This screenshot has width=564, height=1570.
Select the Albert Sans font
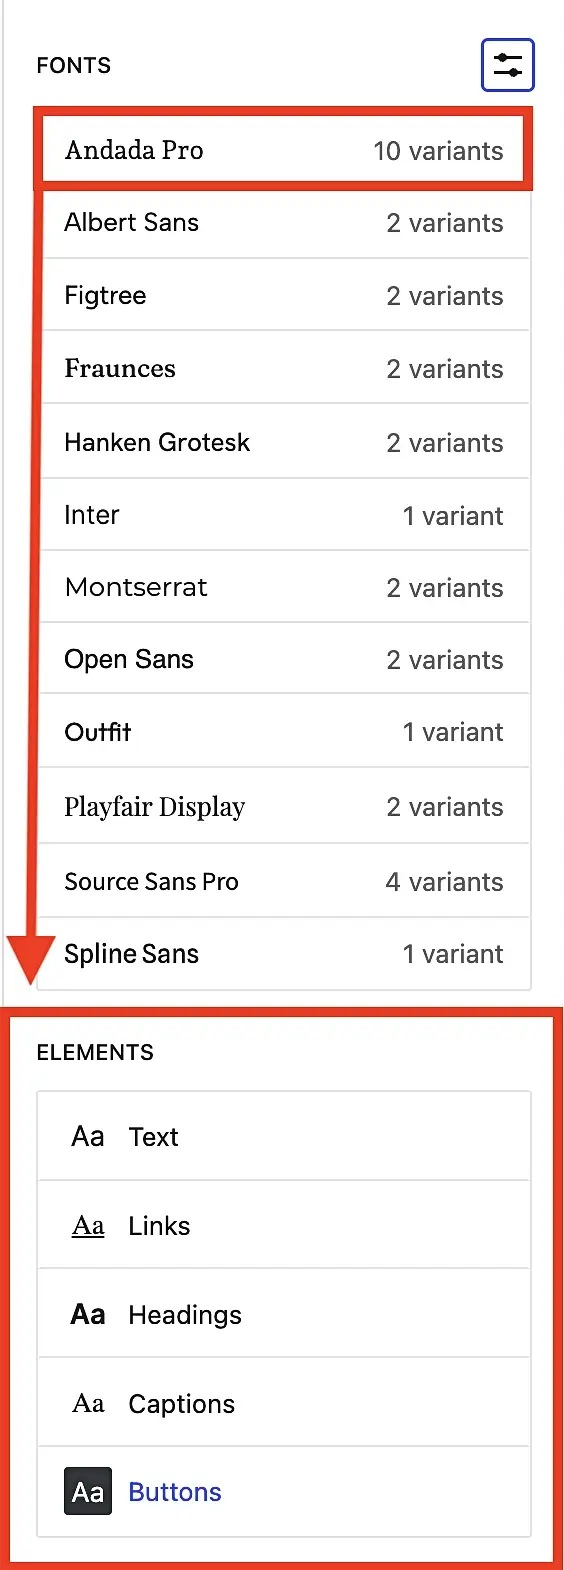pyautogui.click(x=284, y=223)
